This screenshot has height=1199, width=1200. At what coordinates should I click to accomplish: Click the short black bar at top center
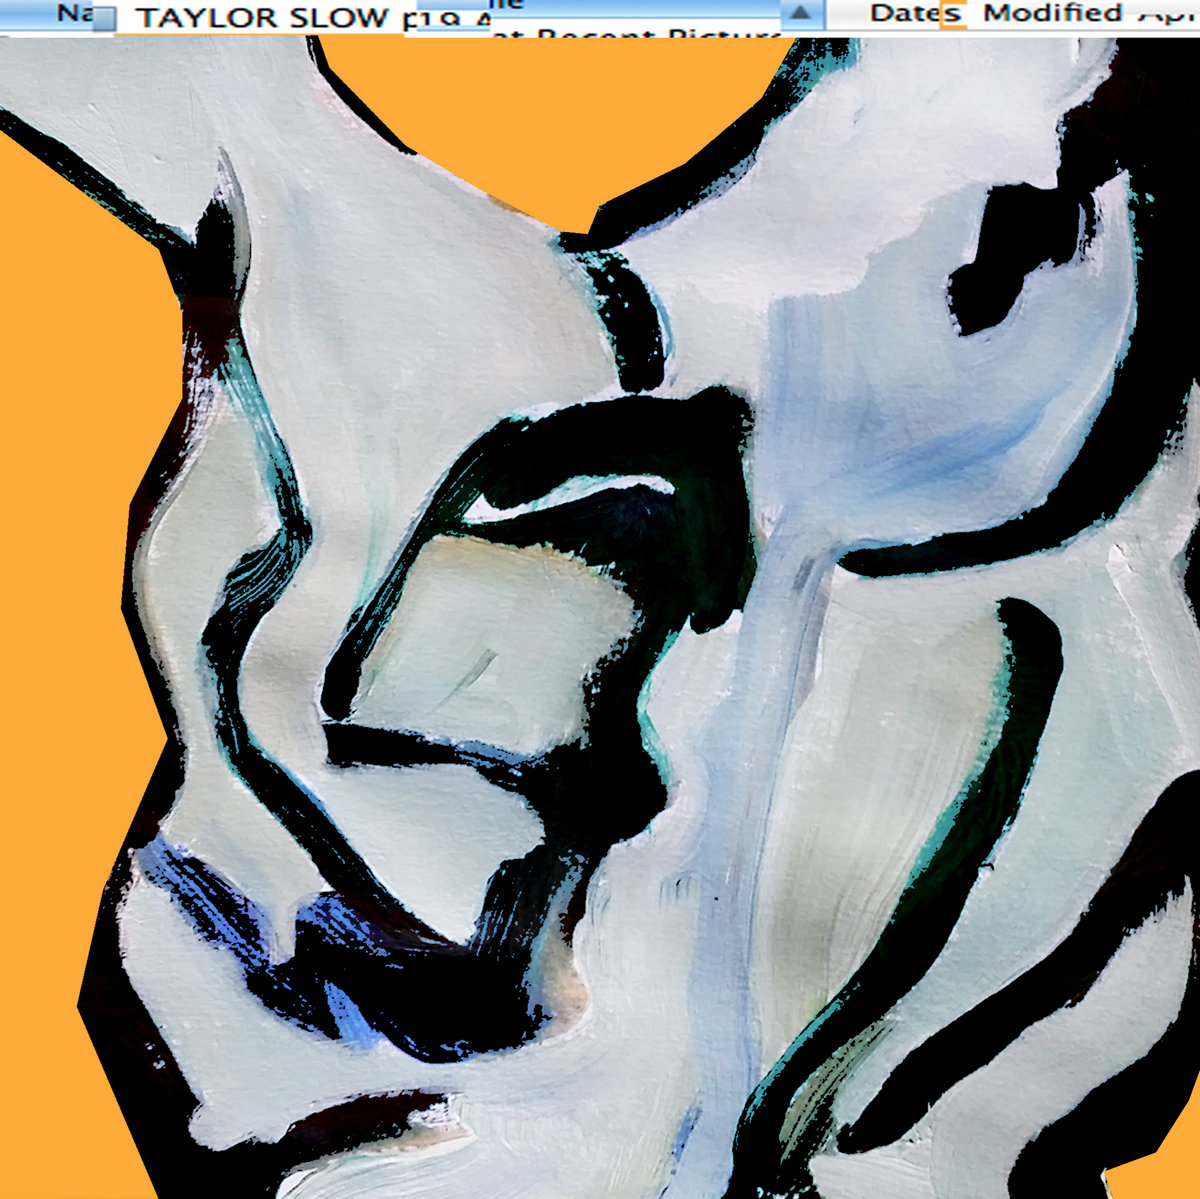pos(632,320)
